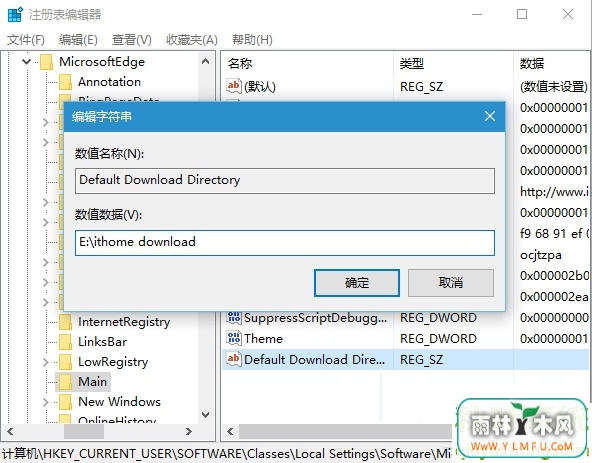Select the Annotation key in tree
592x463 pixels.
109,82
